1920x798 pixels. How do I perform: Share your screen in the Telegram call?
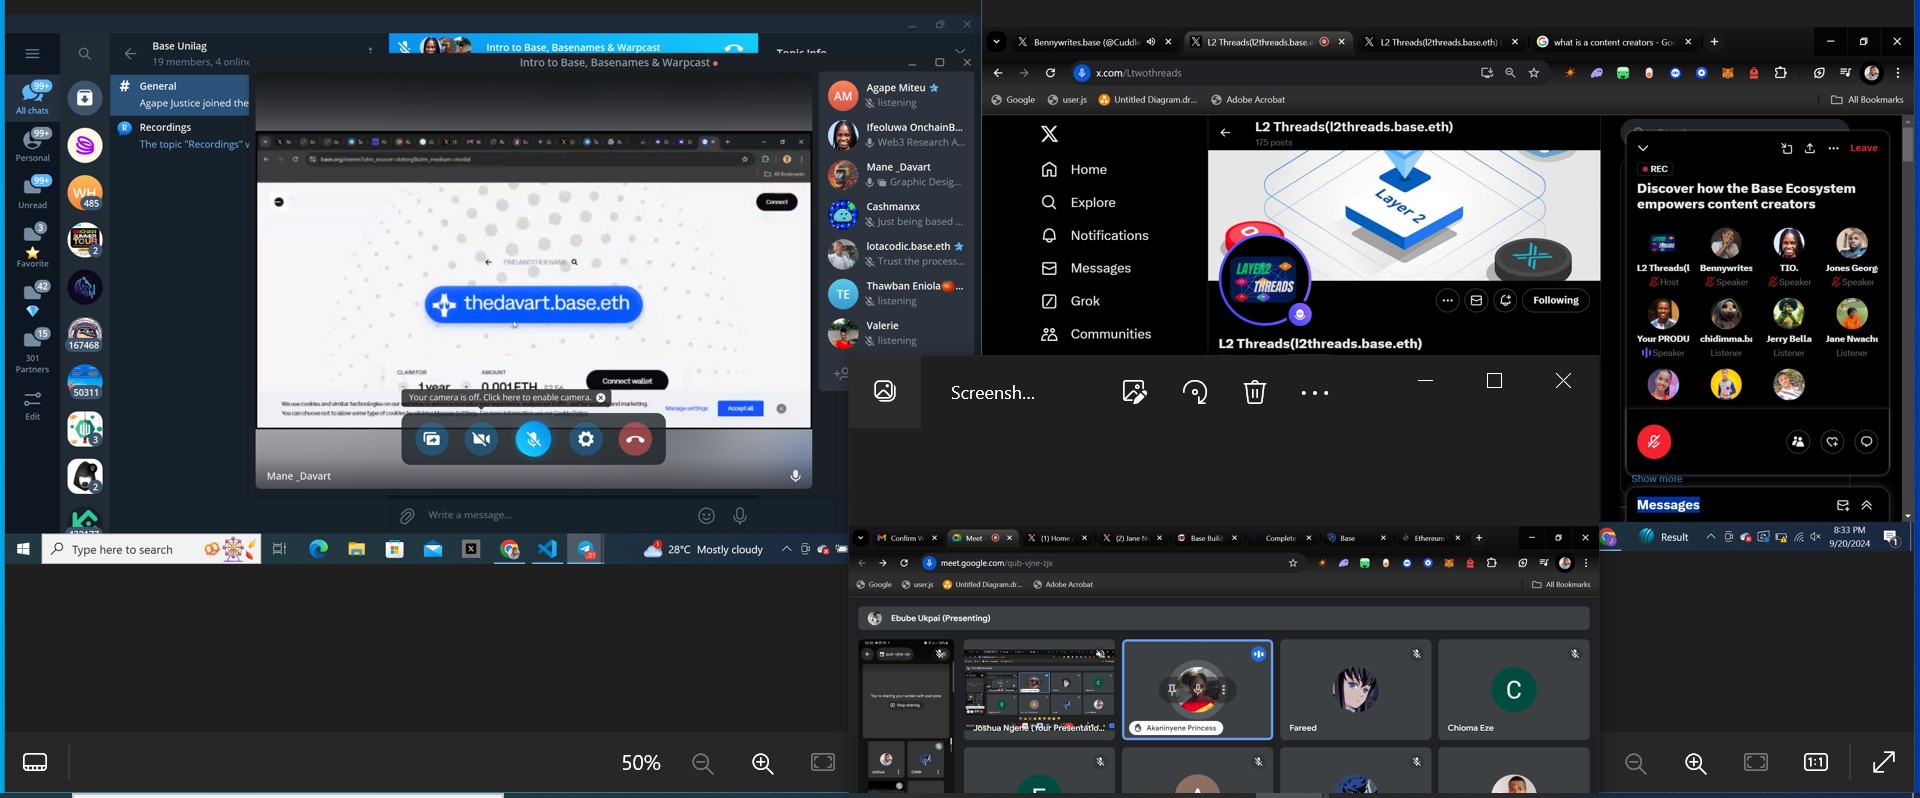[x=432, y=439]
